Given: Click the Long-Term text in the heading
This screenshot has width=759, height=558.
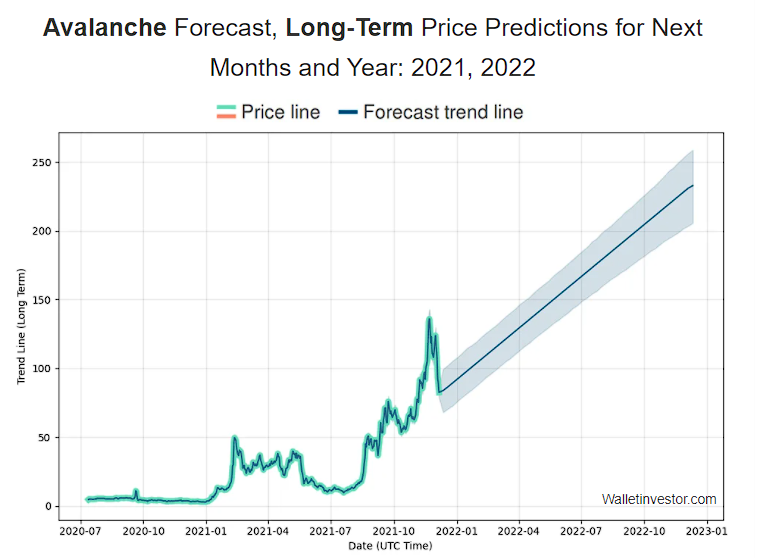Looking at the screenshot, I should point(349,28).
